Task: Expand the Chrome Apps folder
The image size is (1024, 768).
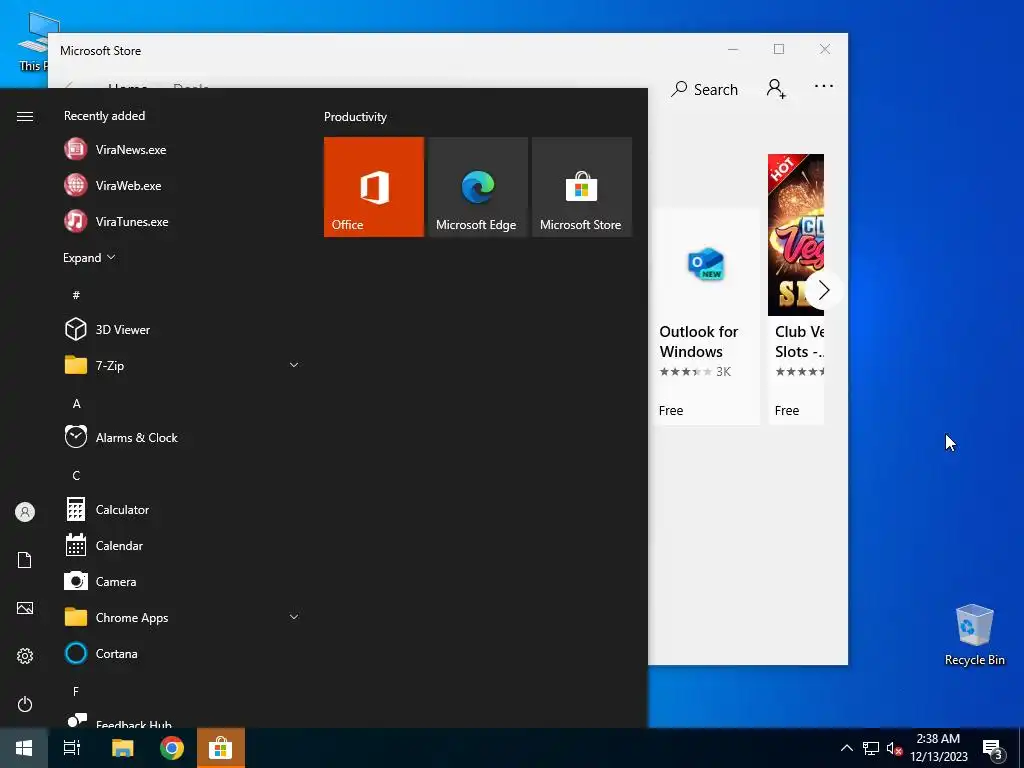Action: pyautogui.click(x=180, y=617)
